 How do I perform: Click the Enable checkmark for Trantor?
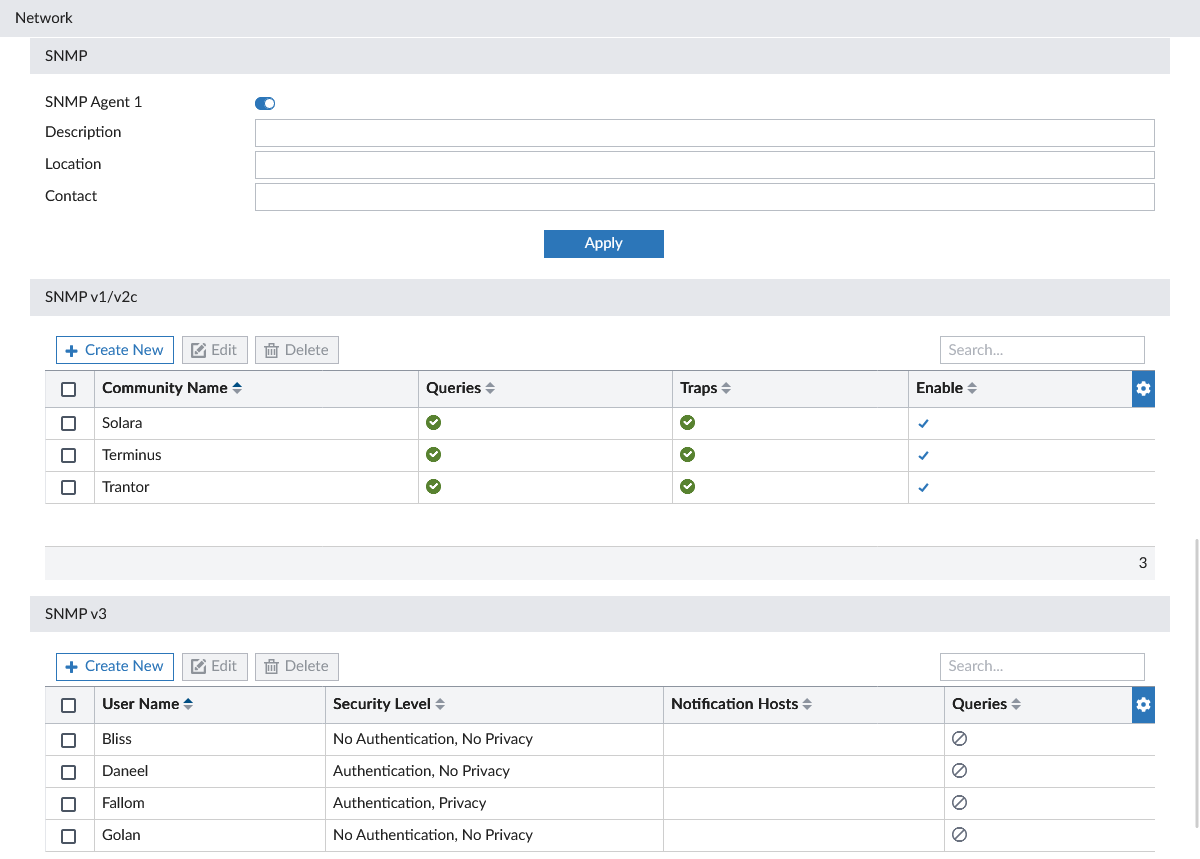(x=923, y=488)
